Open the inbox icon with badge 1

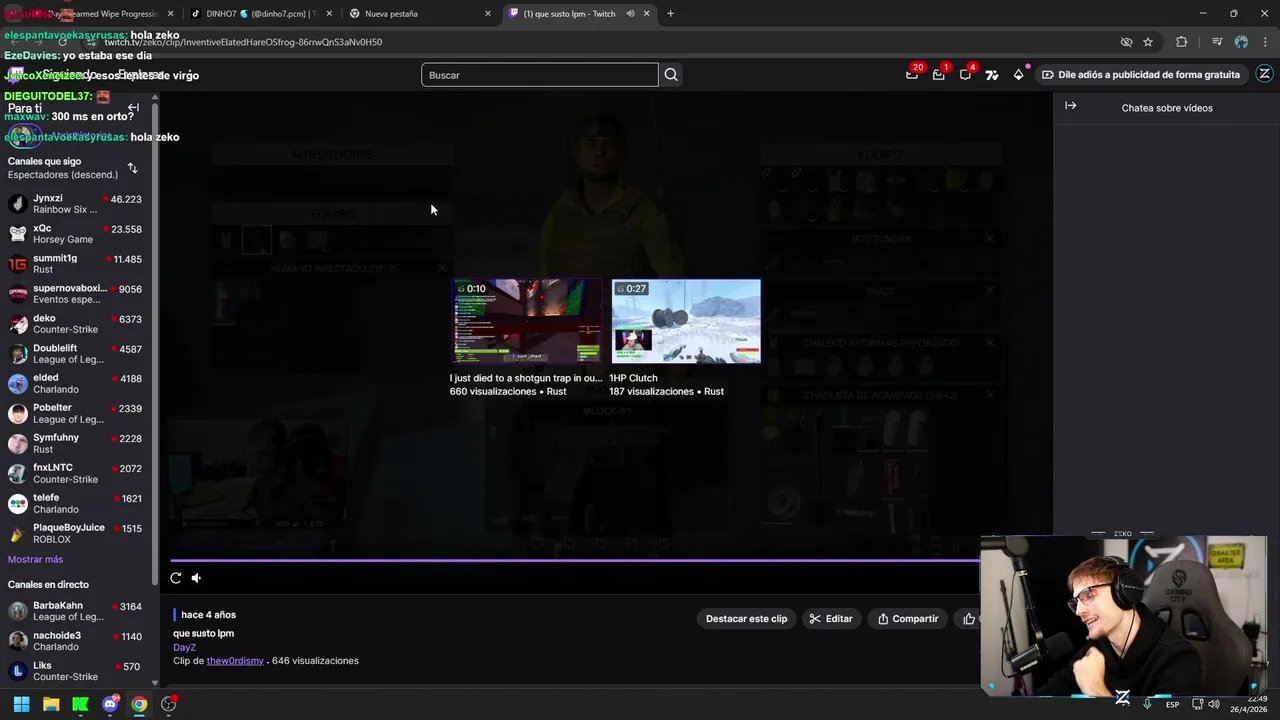(938, 74)
